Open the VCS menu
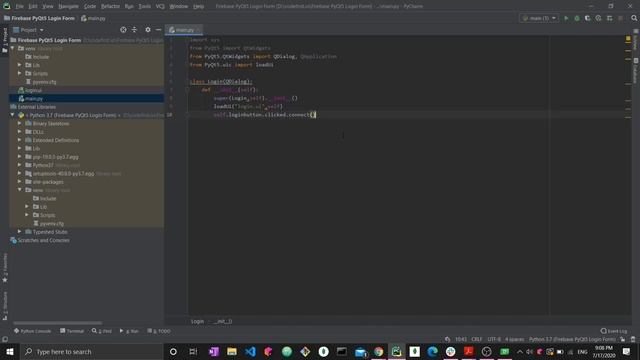 pos(160,7)
